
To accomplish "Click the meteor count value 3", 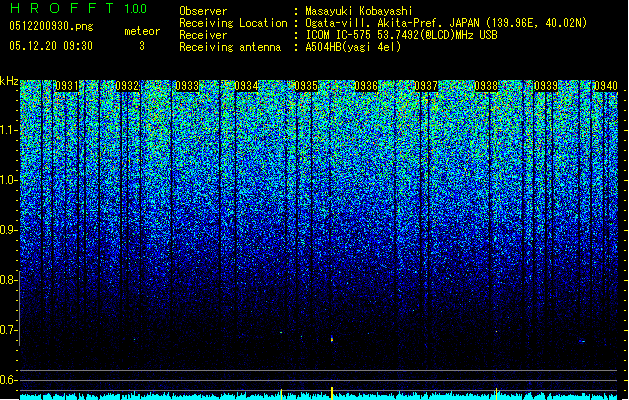I will tap(142, 46).
